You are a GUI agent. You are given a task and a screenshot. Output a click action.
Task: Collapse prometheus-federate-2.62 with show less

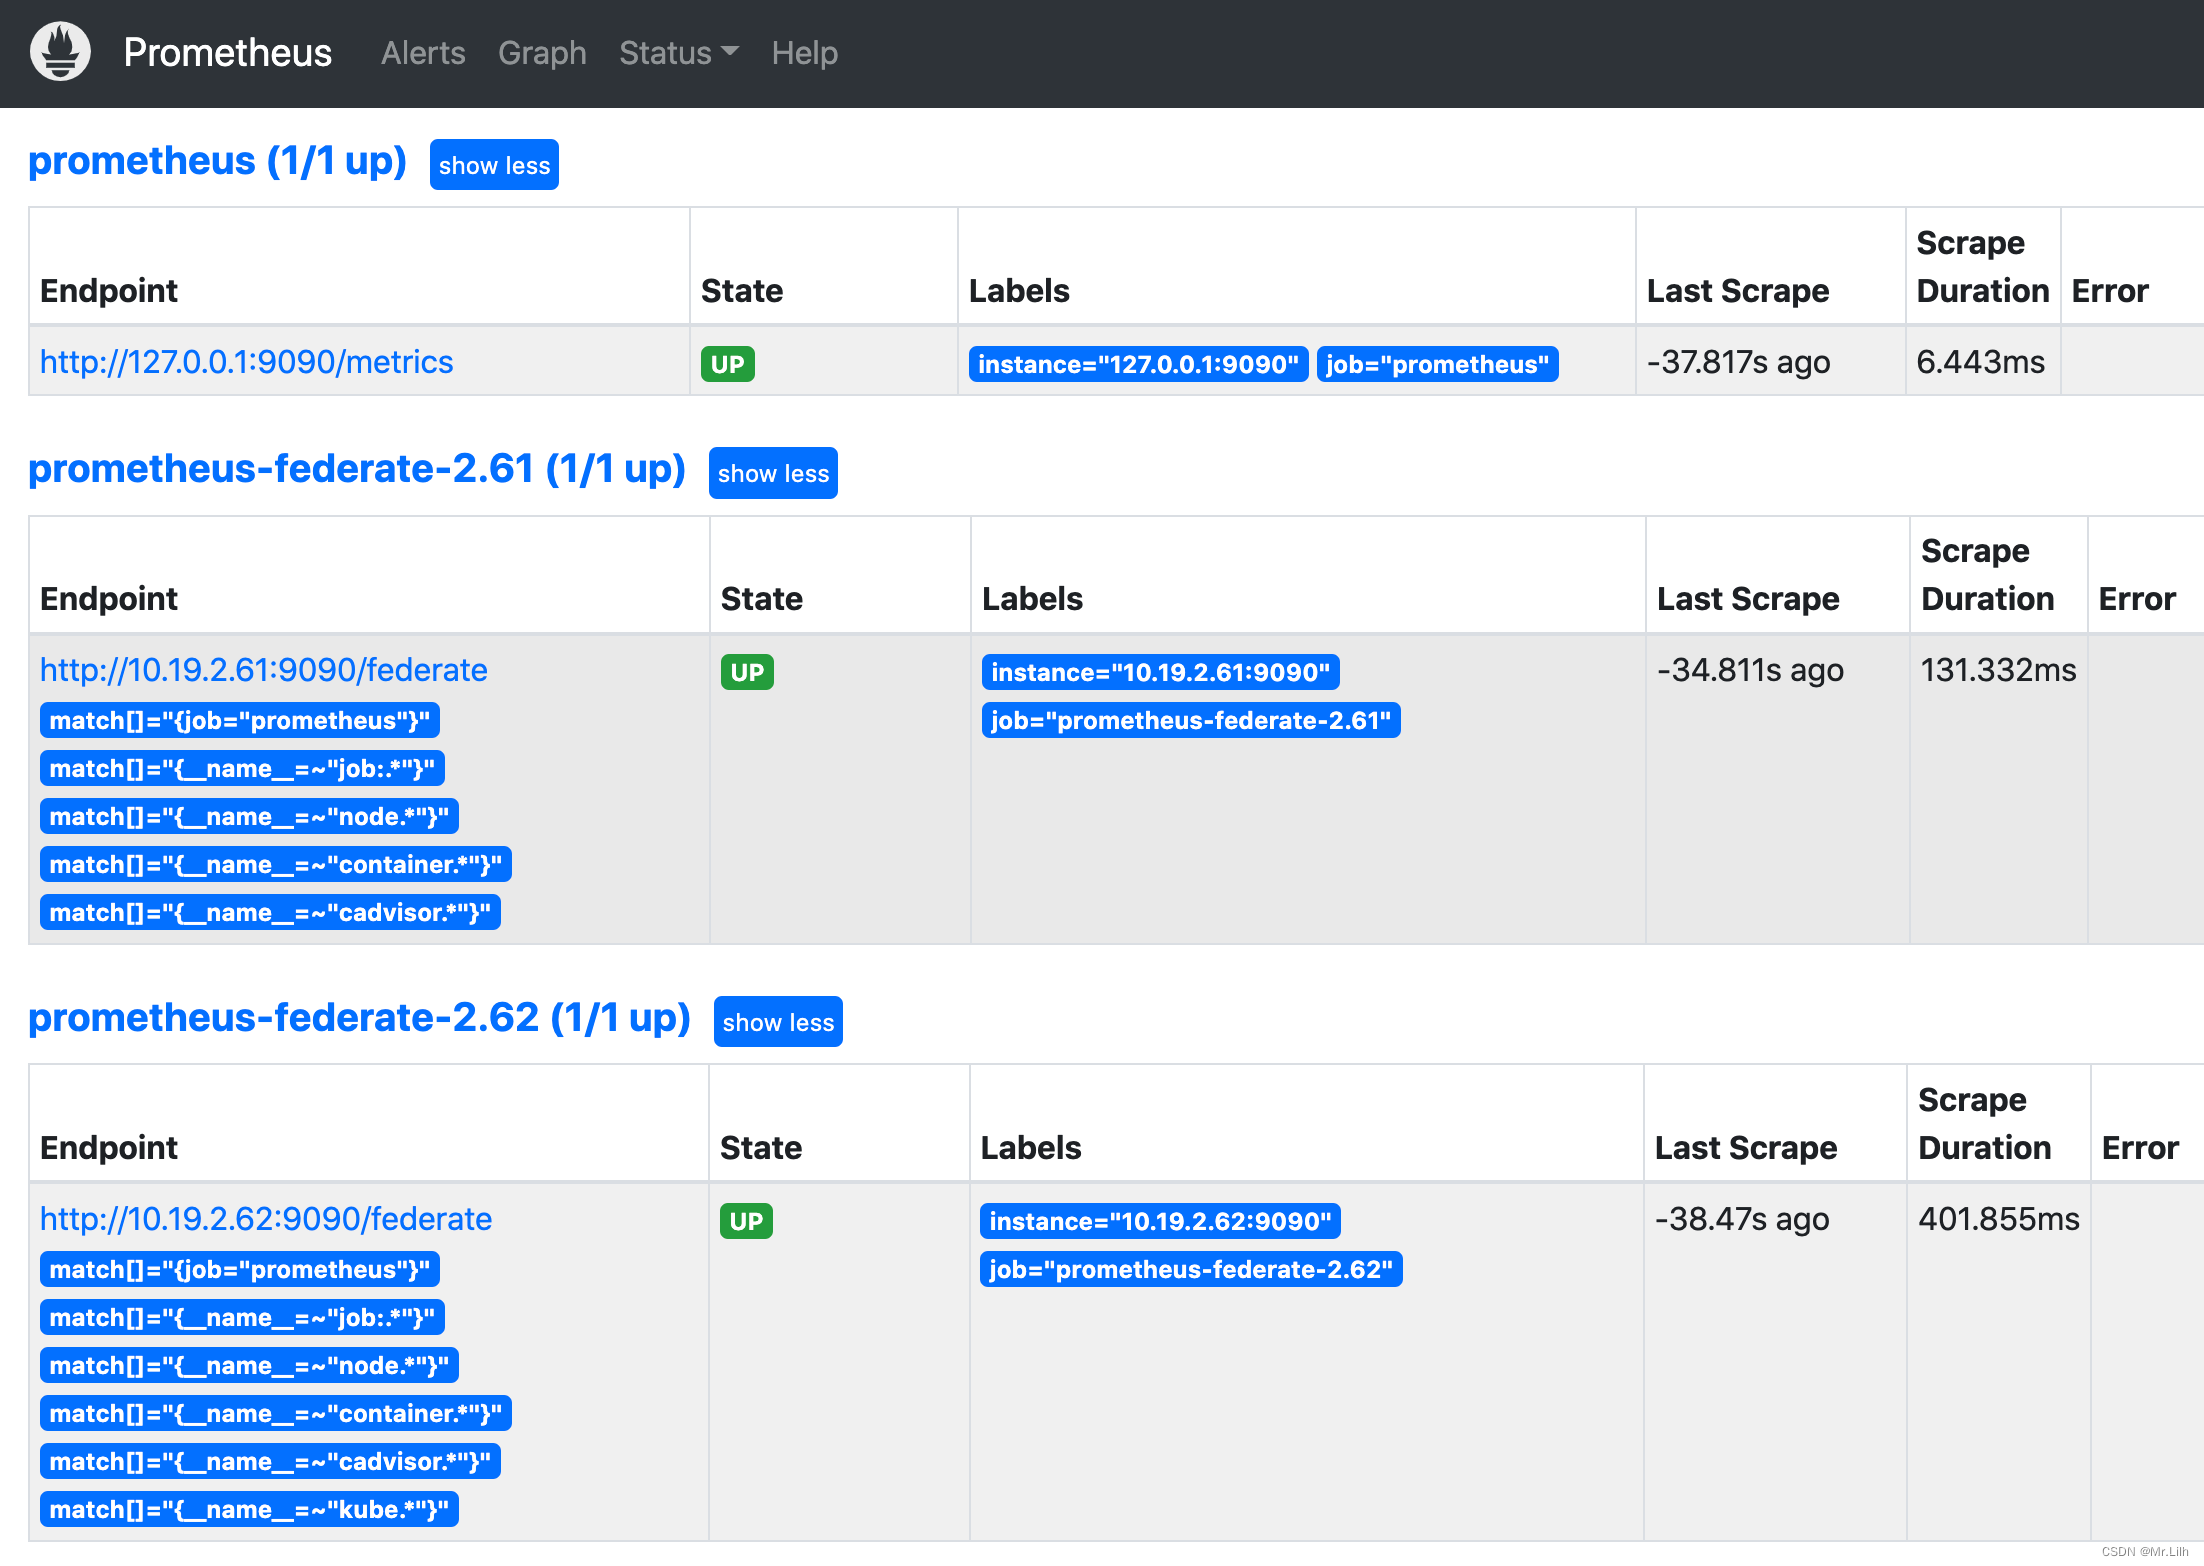778,1022
